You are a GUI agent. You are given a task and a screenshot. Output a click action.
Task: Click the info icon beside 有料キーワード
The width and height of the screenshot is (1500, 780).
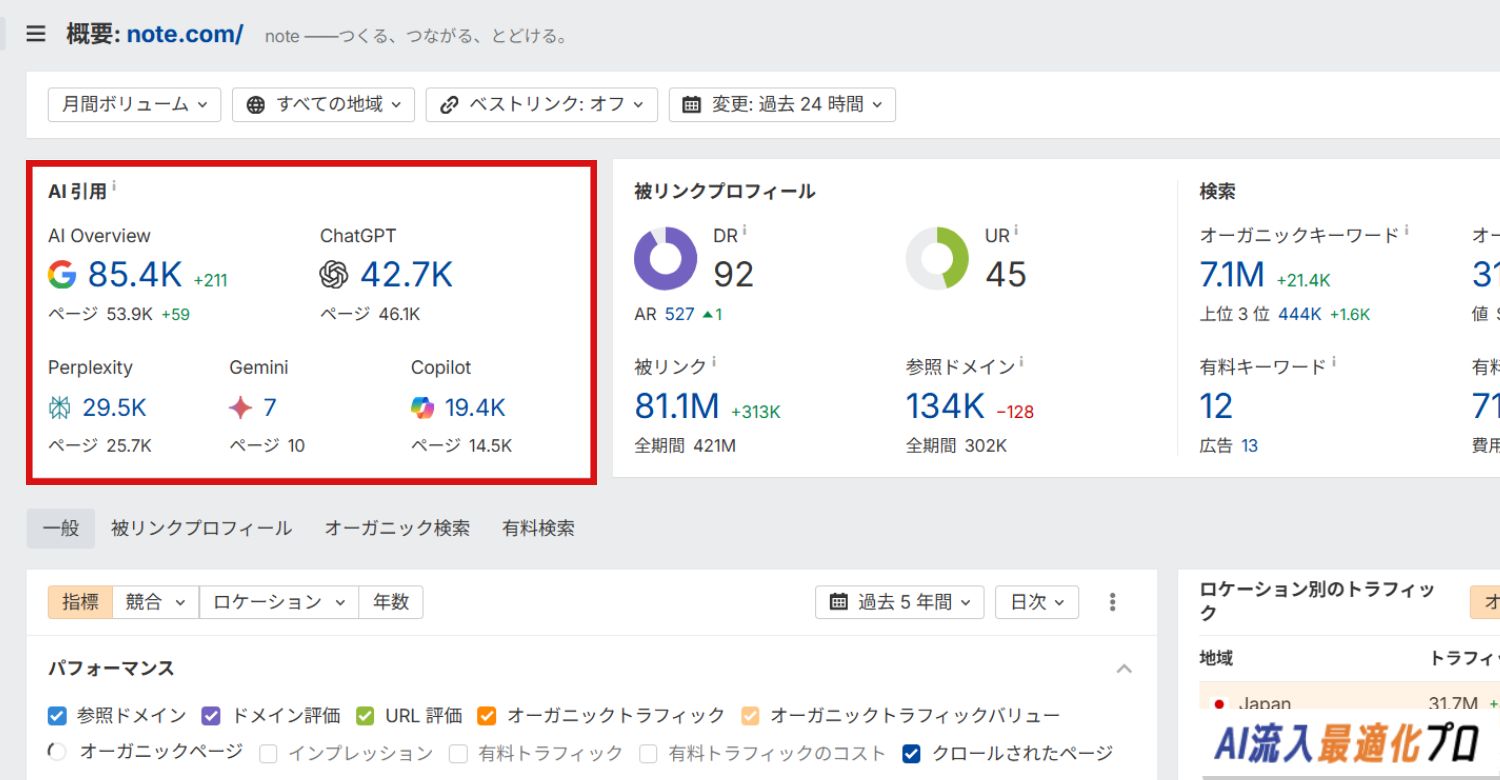point(1334,362)
